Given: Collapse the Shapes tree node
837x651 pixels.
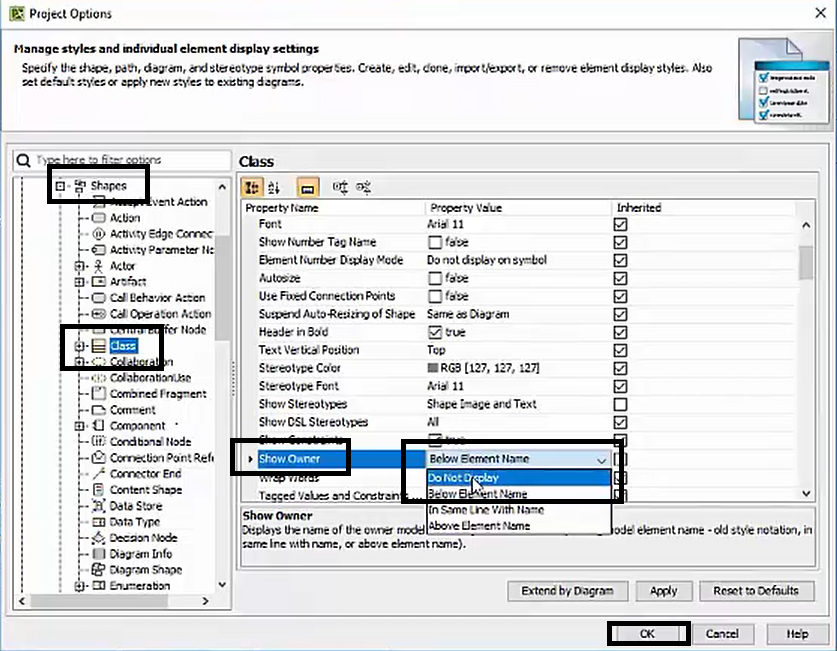Looking at the screenshot, I should click(x=61, y=186).
